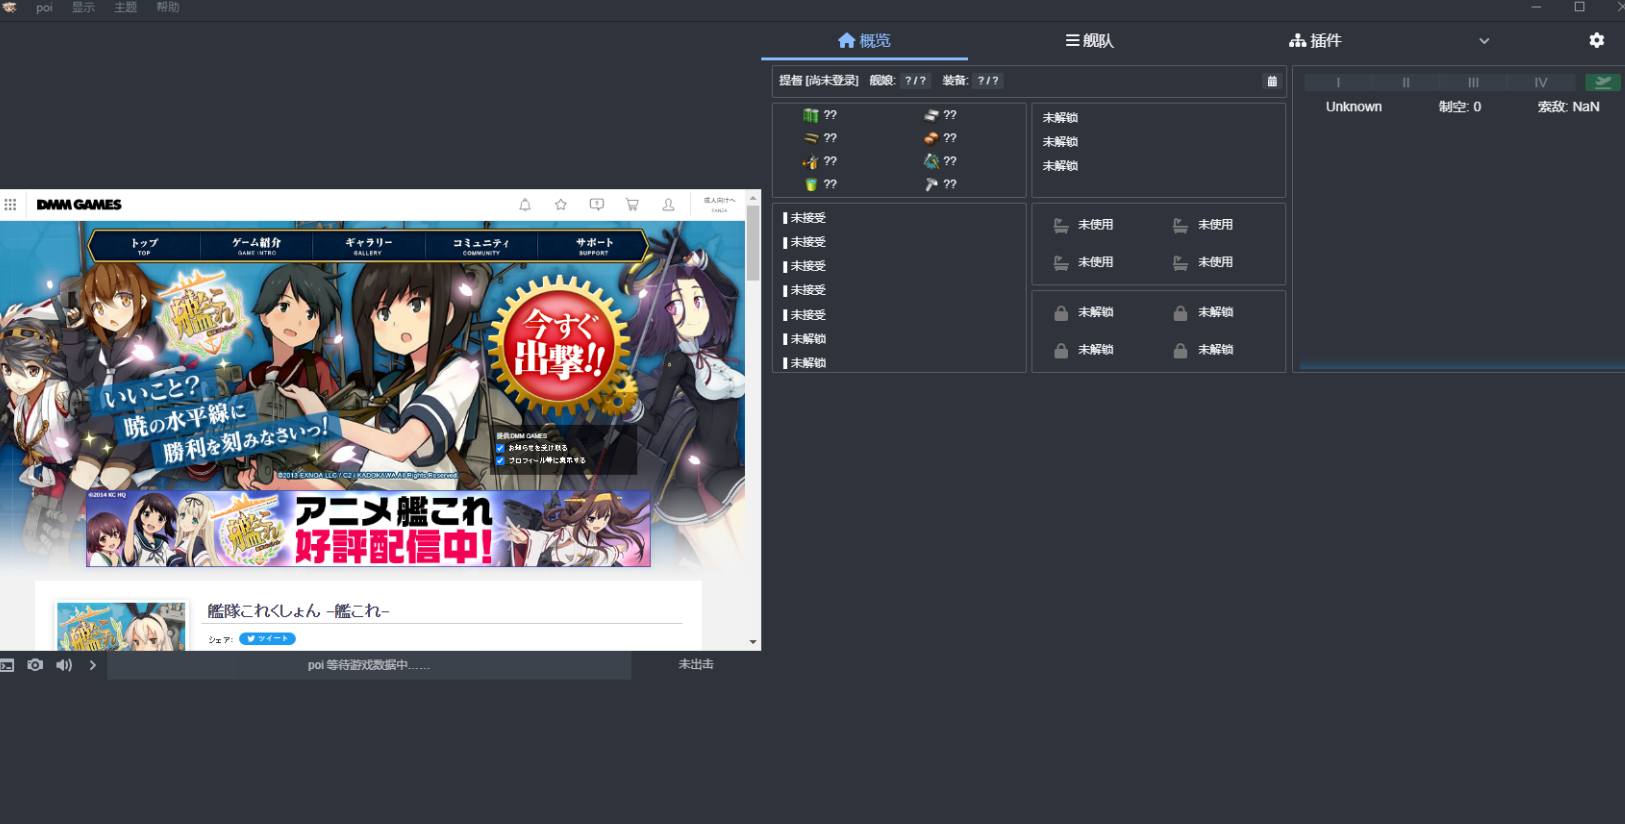Follow the 成人向けへ FANZA link
Viewport: 1625px width, 824px height.
pos(719,204)
